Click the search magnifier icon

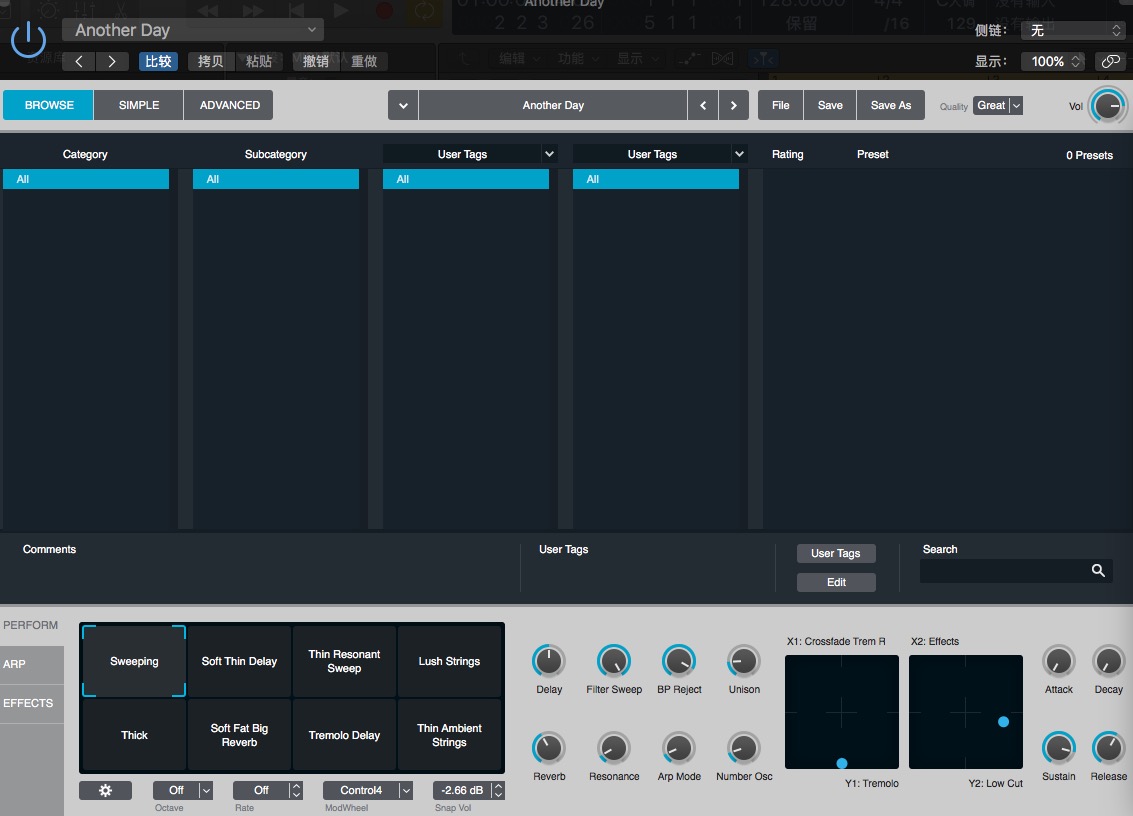point(1098,570)
